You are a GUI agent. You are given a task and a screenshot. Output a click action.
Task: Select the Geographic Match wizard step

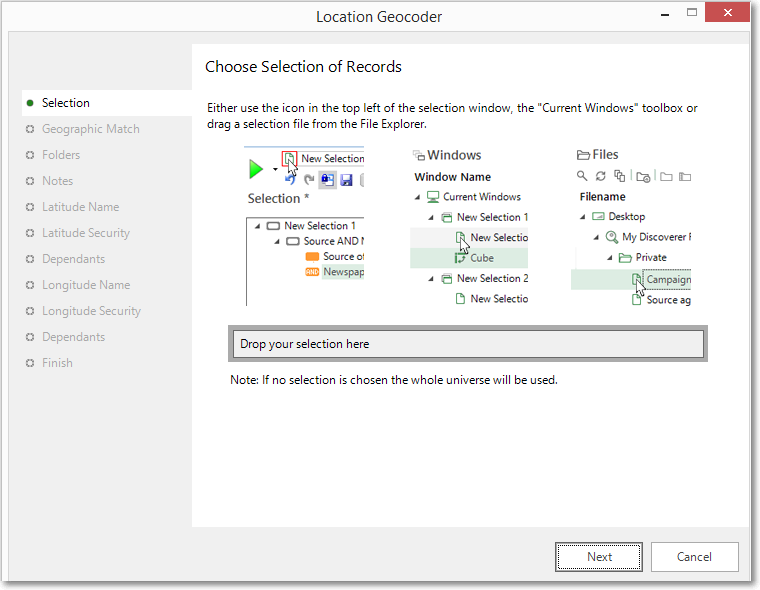(91, 129)
